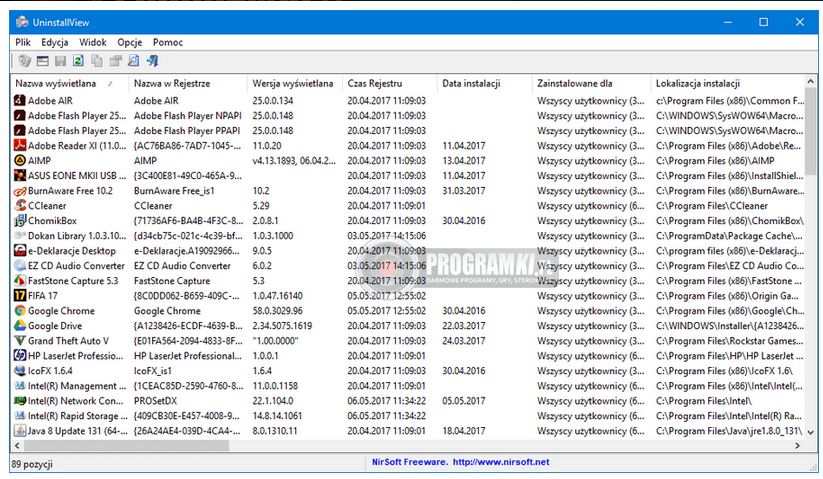Select the Intel(R) Network Con... row
The width and height of the screenshot is (823, 479).
coord(408,401)
